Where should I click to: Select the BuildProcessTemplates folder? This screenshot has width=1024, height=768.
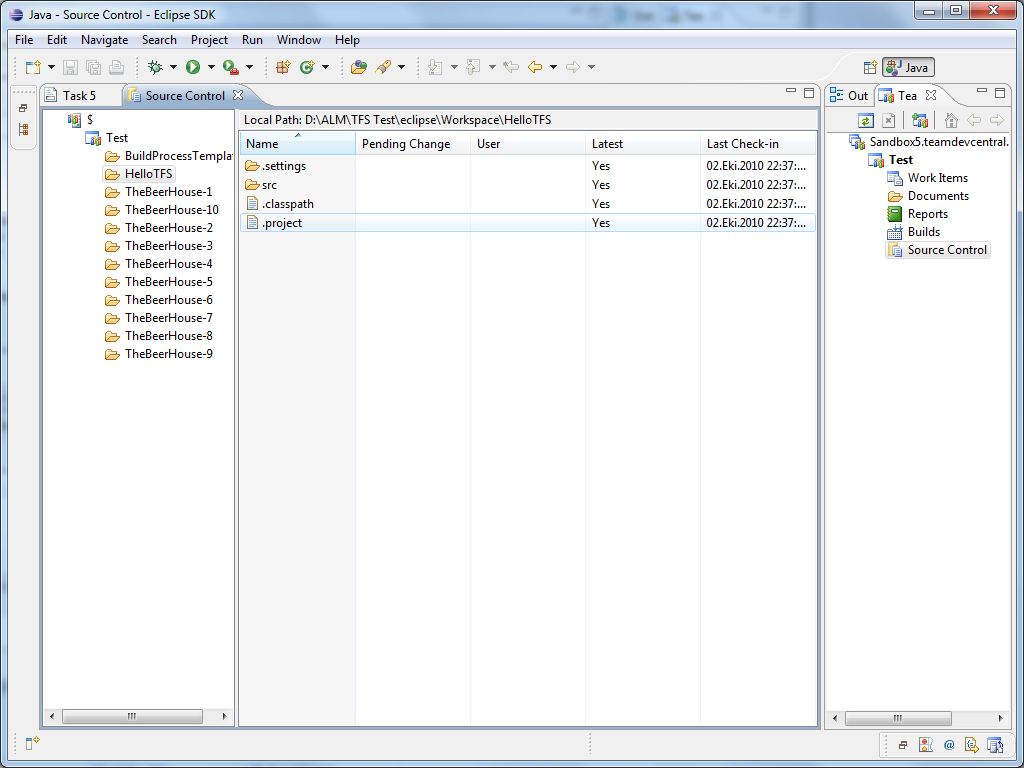[x=169, y=155]
